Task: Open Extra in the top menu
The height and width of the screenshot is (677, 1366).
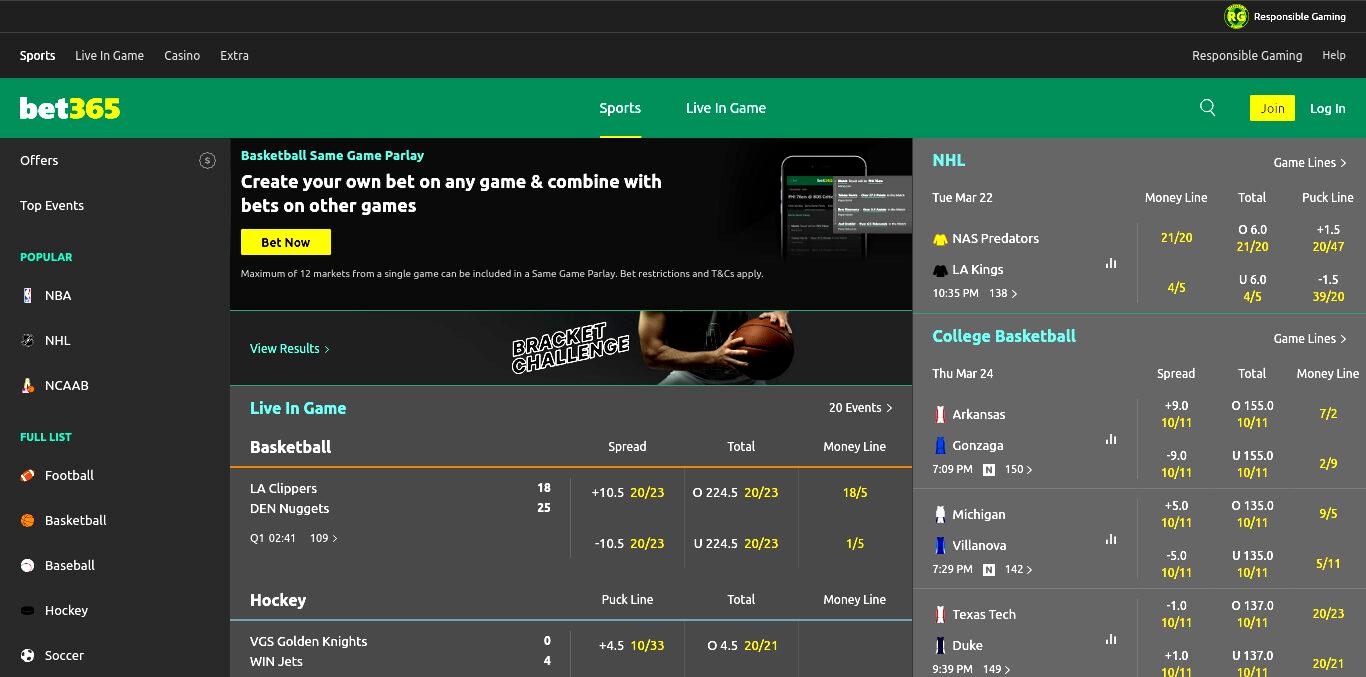Action: pos(234,55)
